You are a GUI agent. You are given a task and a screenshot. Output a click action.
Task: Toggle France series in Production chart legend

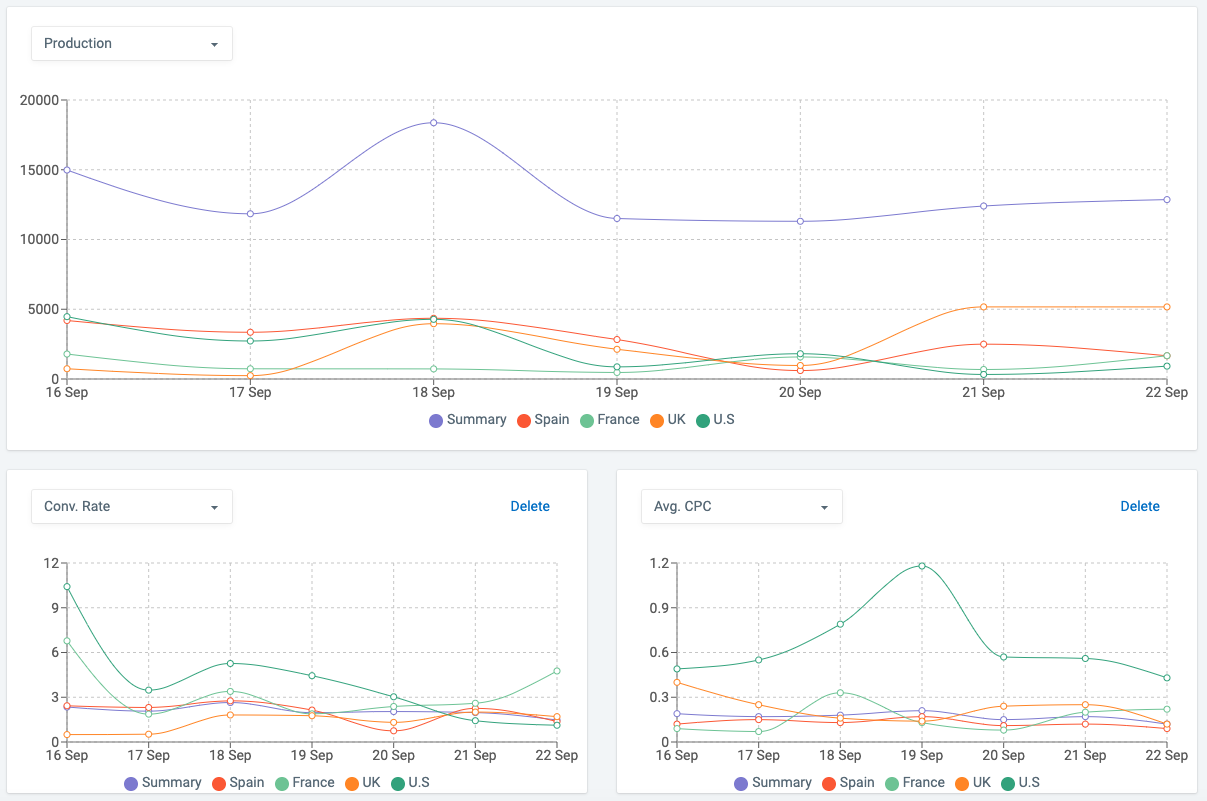[x=609, y=420]
